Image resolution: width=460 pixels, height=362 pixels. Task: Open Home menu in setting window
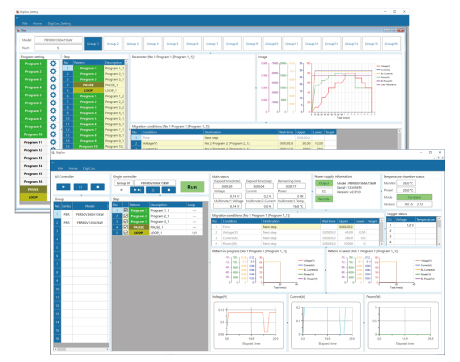(x=37, y=23)
